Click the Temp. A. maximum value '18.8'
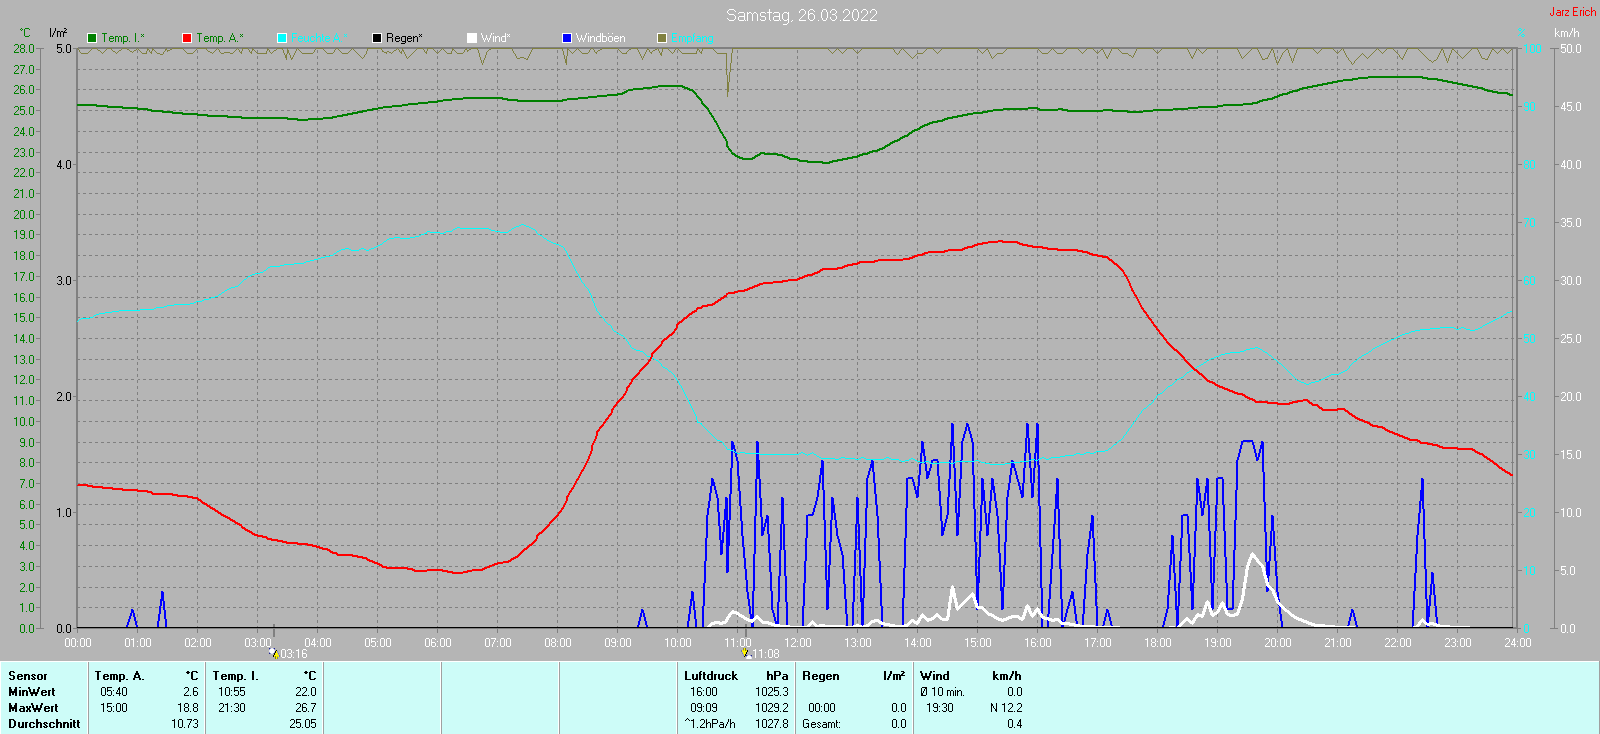Screen dimensions: 1600x734 [188, 708]
